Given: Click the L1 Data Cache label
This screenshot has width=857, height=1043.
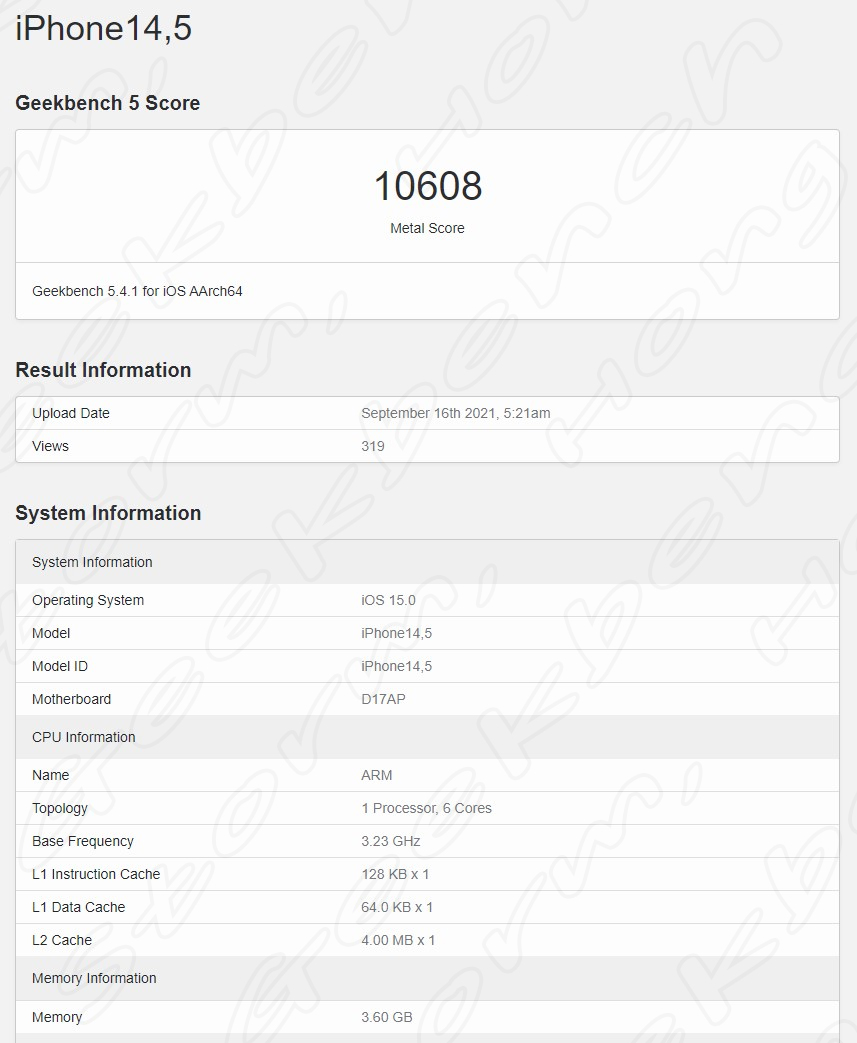Looking at the screenshot, I should tap(79, 907).
